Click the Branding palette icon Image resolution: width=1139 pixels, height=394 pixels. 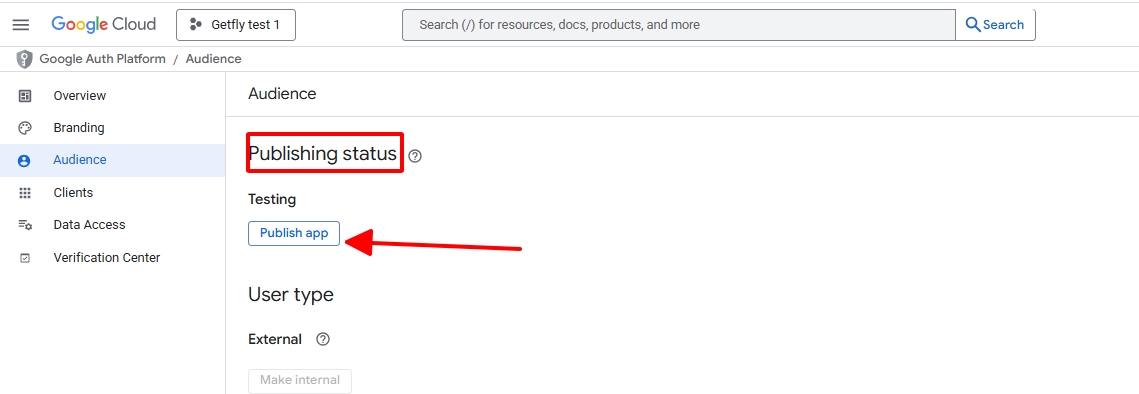(25, 128)
